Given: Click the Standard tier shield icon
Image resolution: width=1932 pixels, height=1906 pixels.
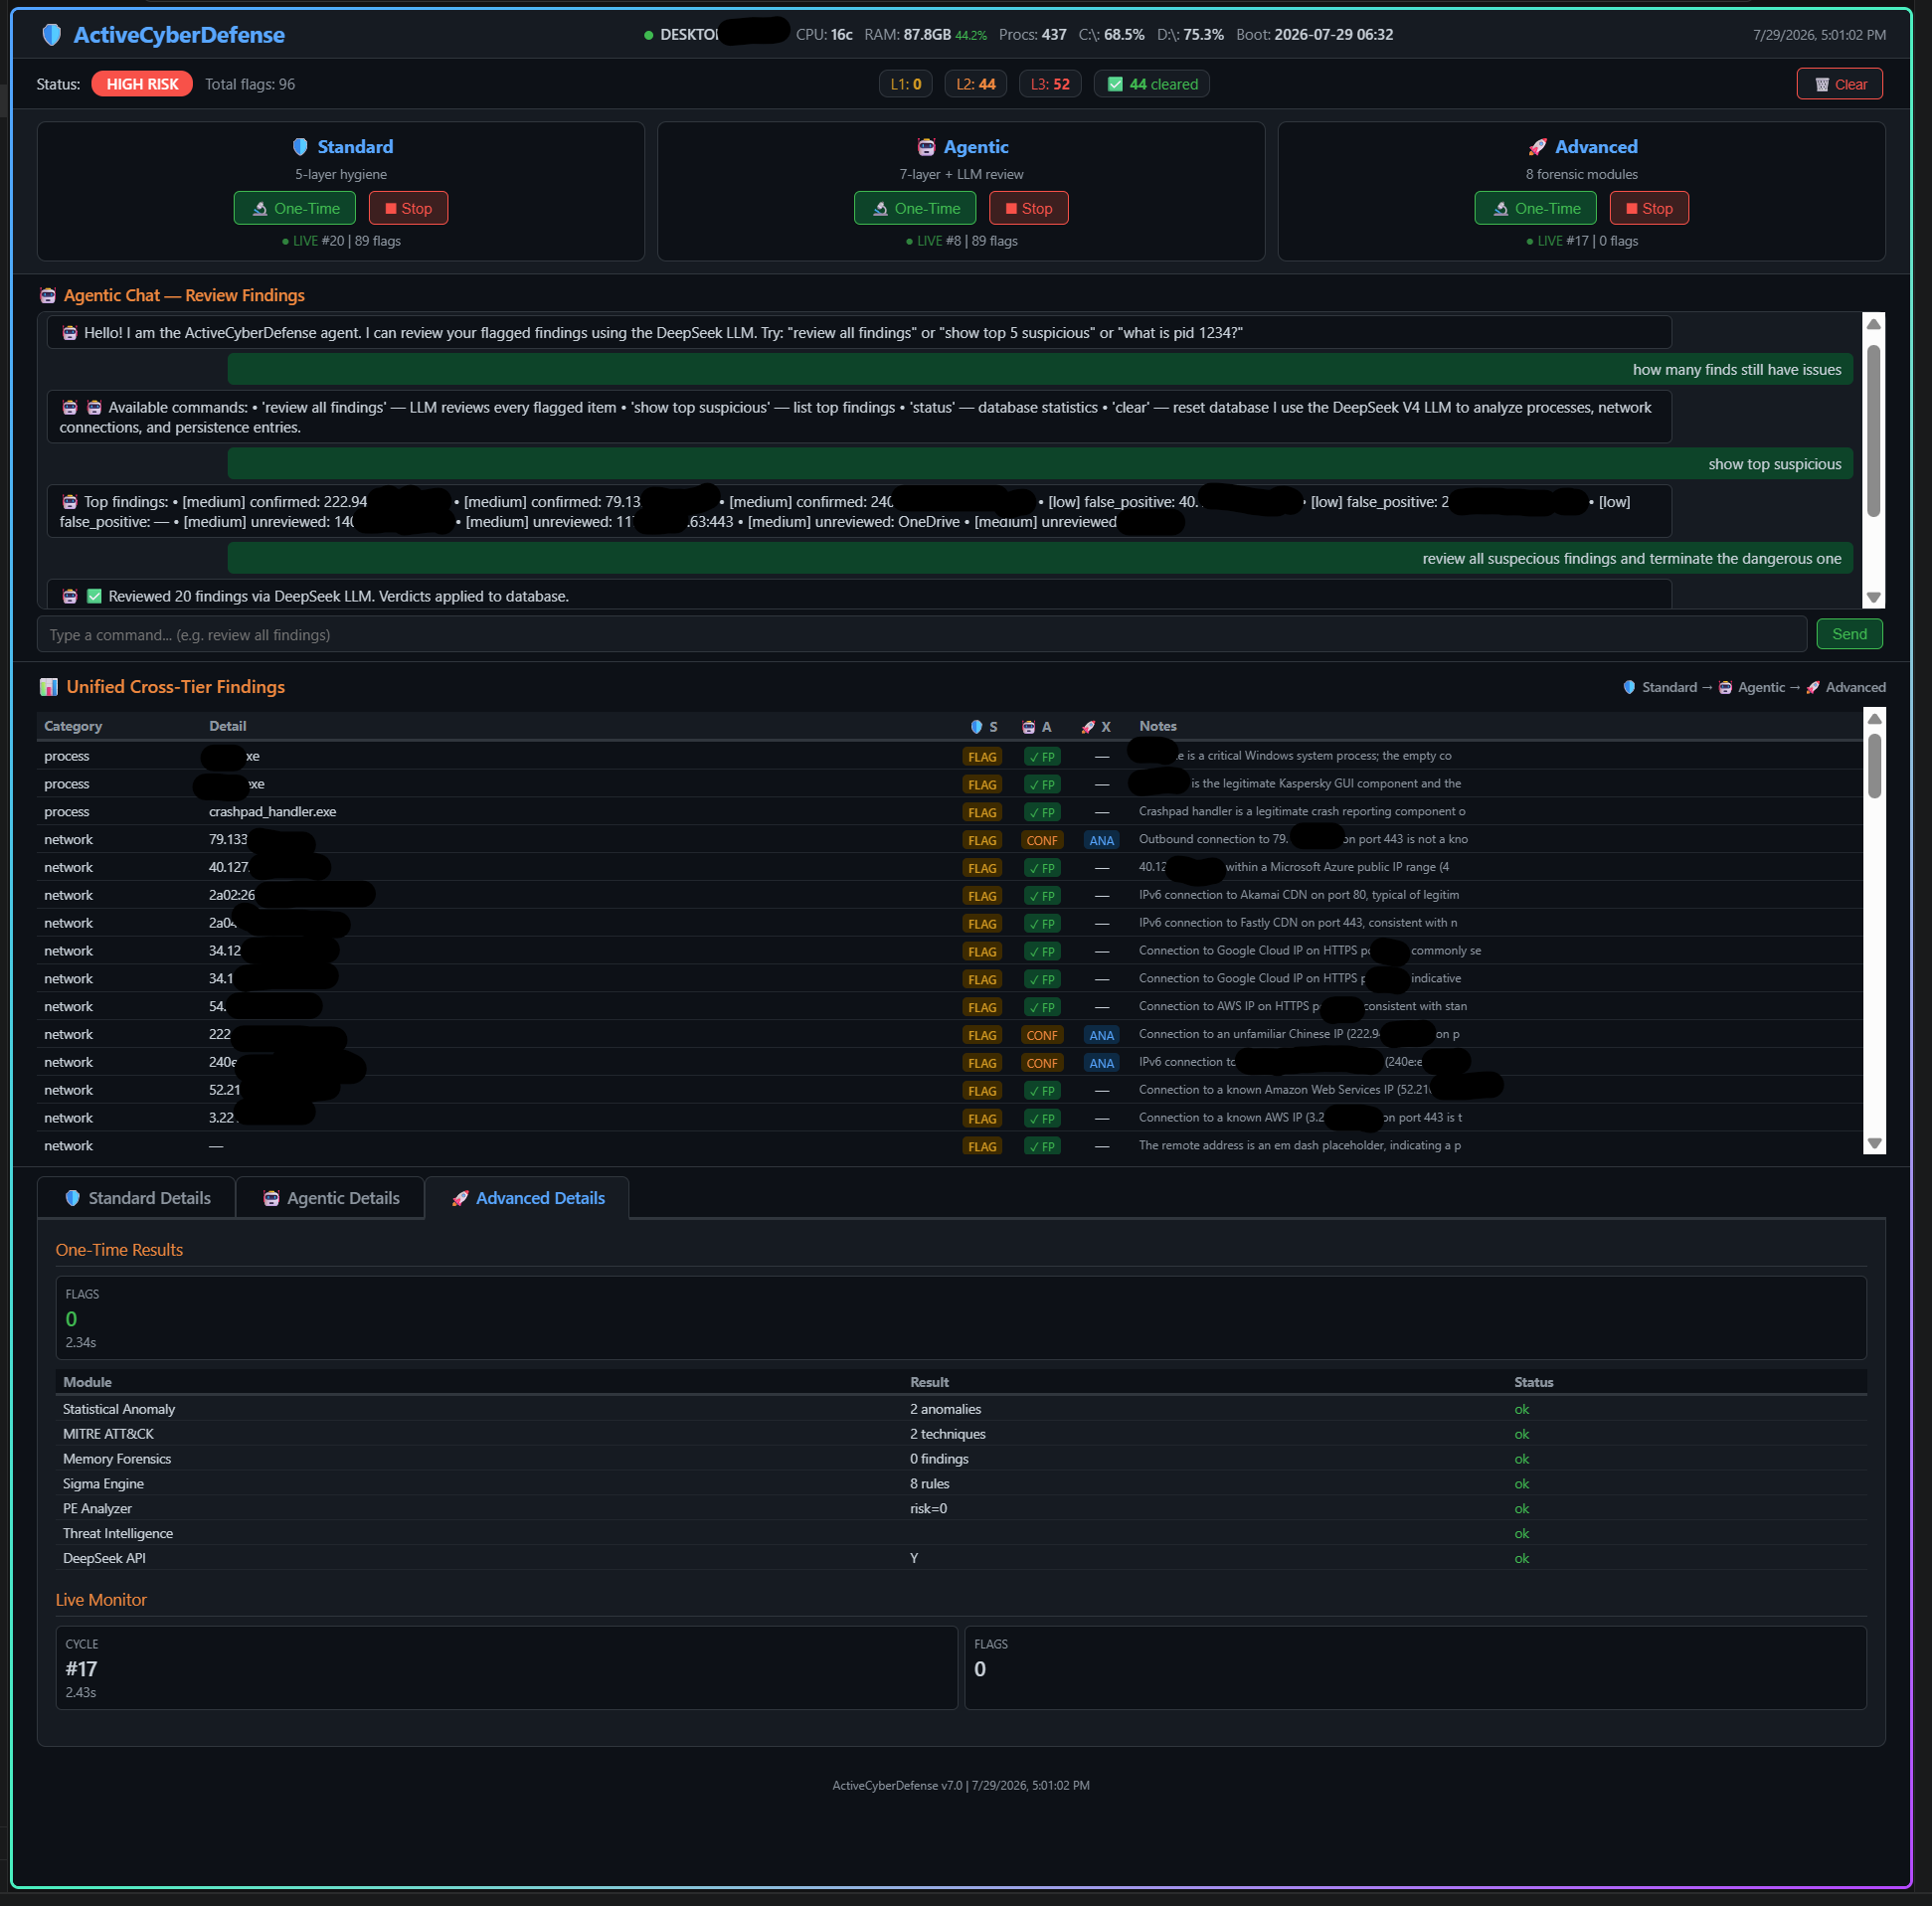Looking at the screenshot, I should point(300,147).
